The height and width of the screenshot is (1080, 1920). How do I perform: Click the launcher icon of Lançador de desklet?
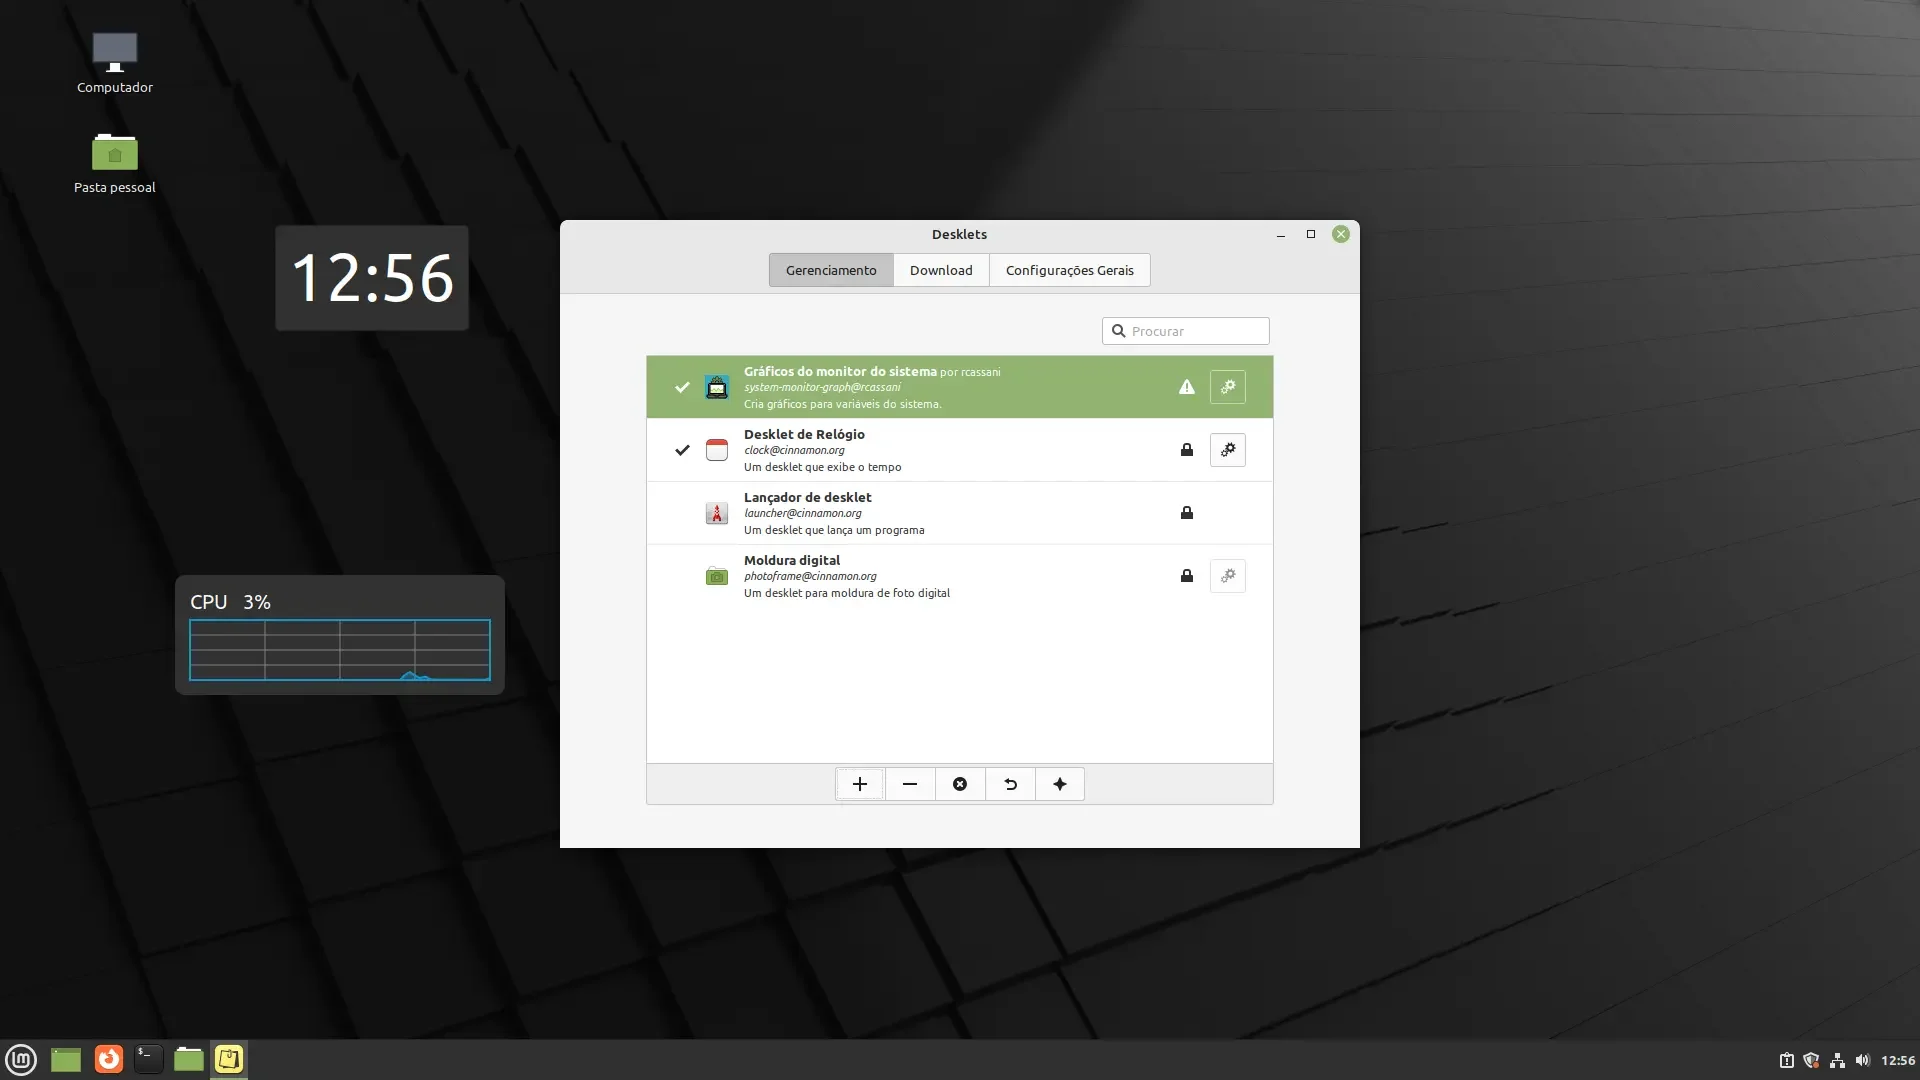717,513
